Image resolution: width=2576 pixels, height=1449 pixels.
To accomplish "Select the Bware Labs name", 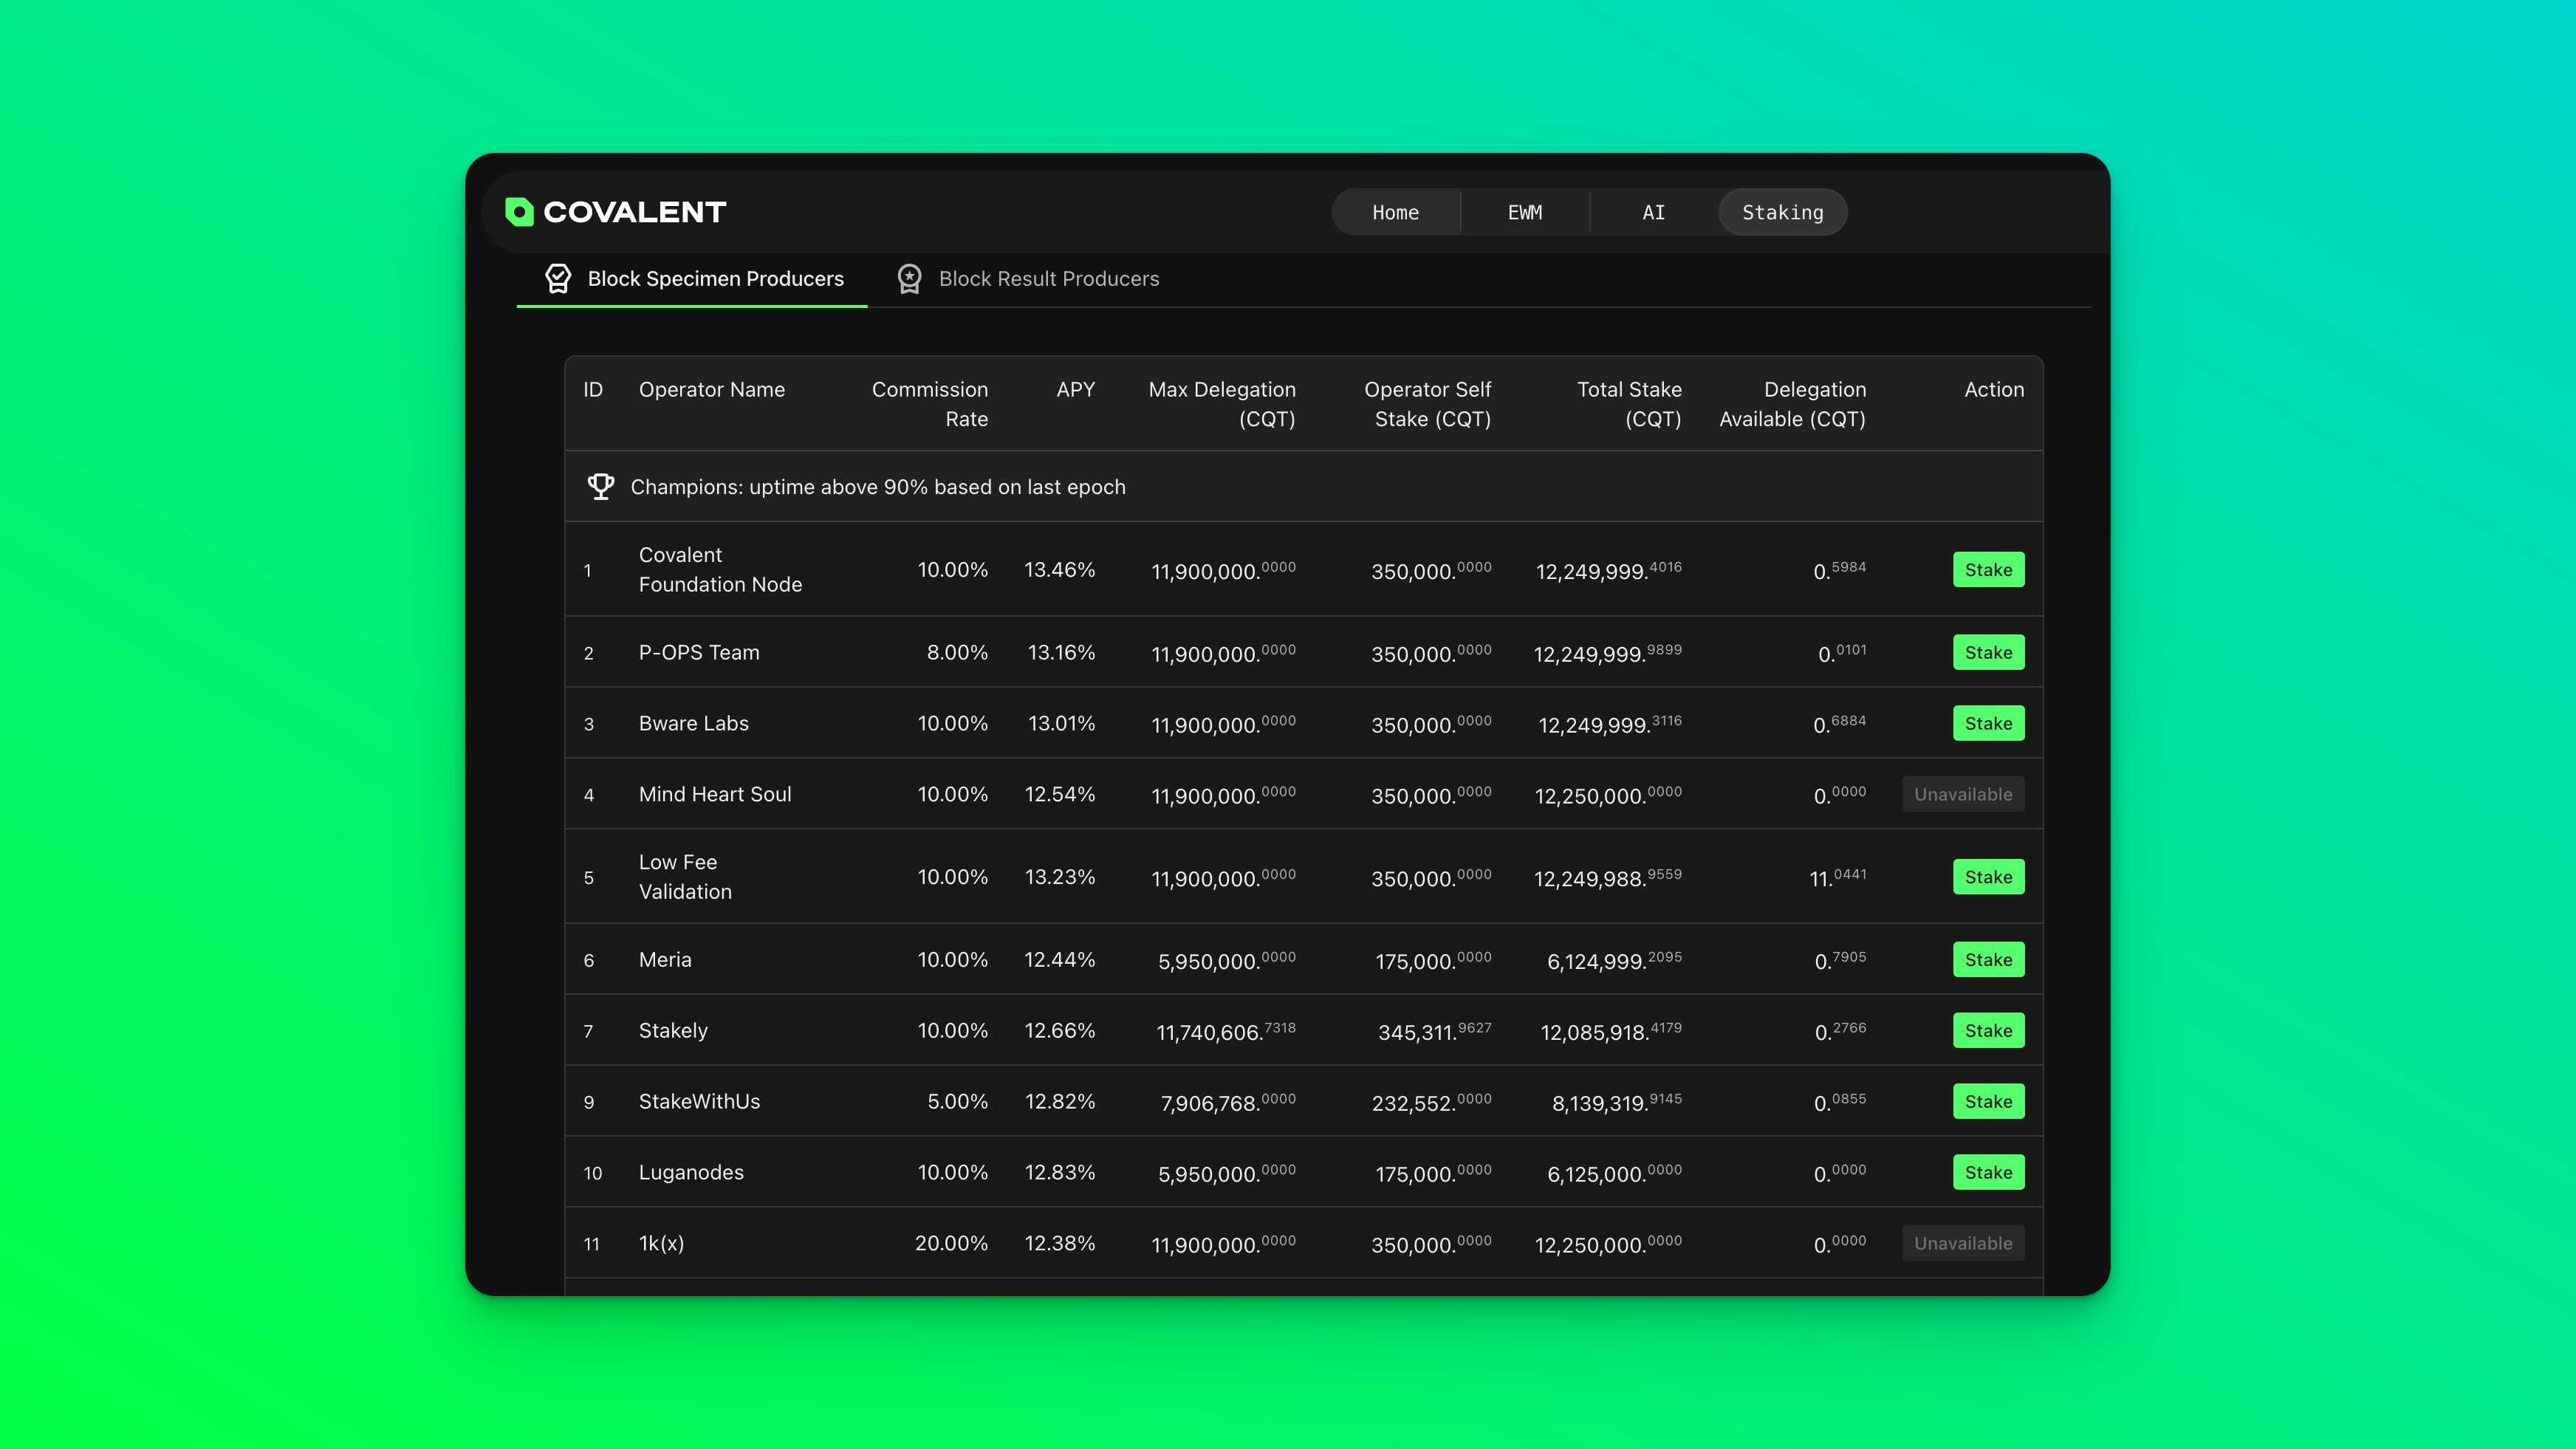I will click(693, 724).
